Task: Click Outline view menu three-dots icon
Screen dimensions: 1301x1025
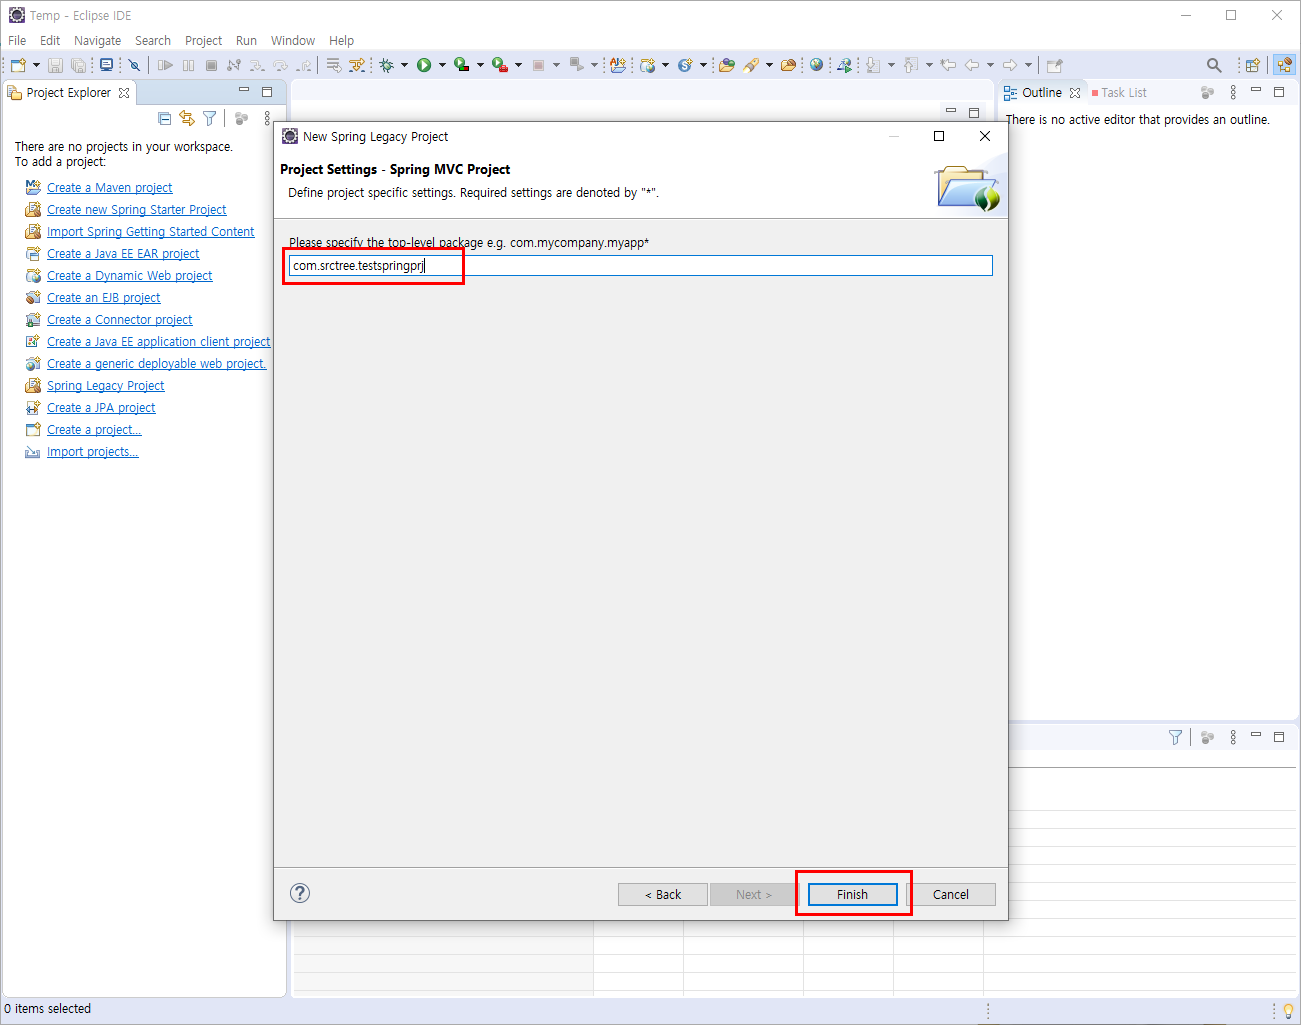Action: coord(1233,92)
